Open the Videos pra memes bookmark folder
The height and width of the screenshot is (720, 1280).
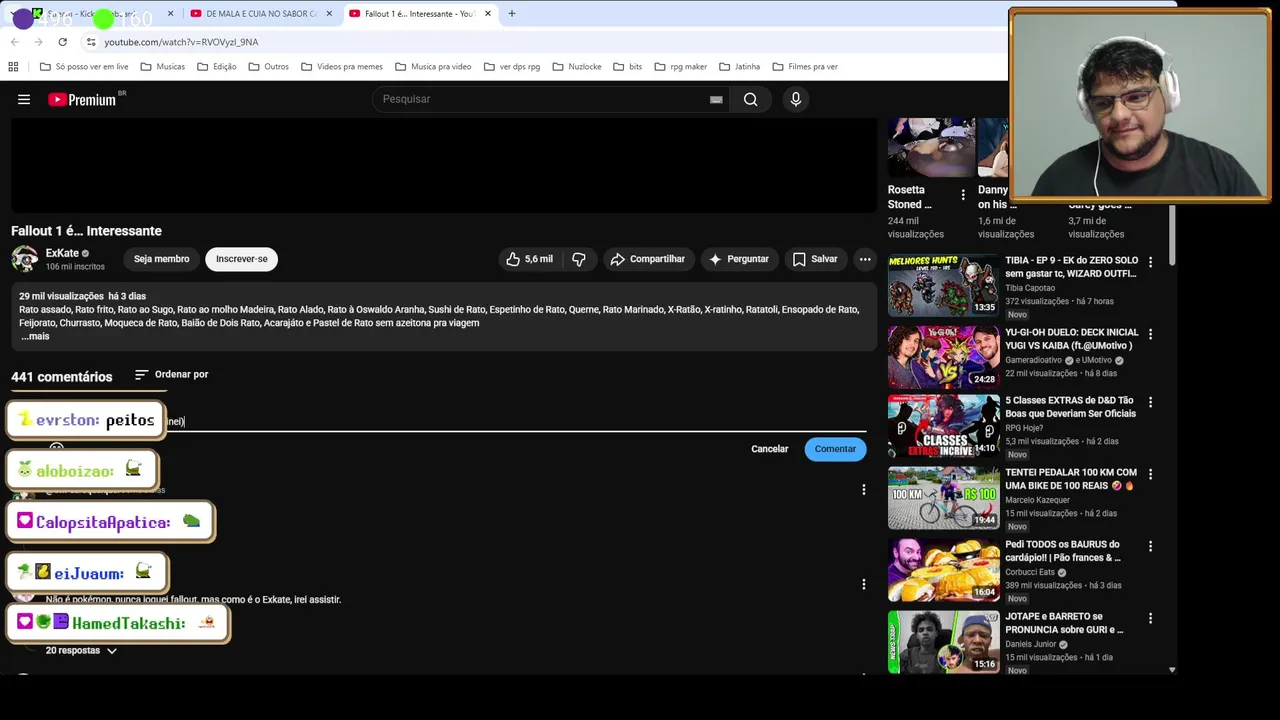pyautogui.click(x=341, y=67)
